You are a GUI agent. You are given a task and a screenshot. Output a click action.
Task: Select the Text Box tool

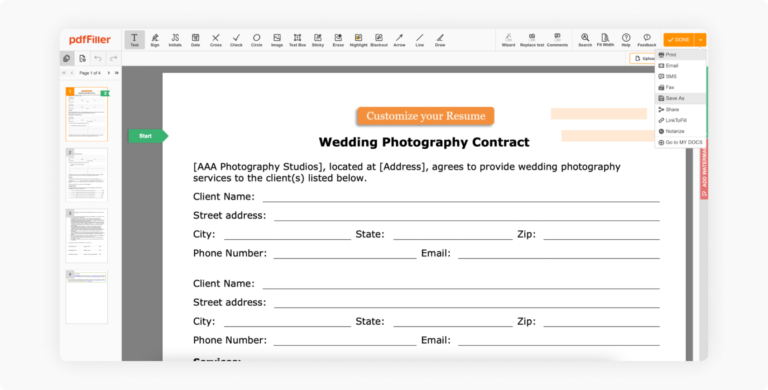coord(297,40)
